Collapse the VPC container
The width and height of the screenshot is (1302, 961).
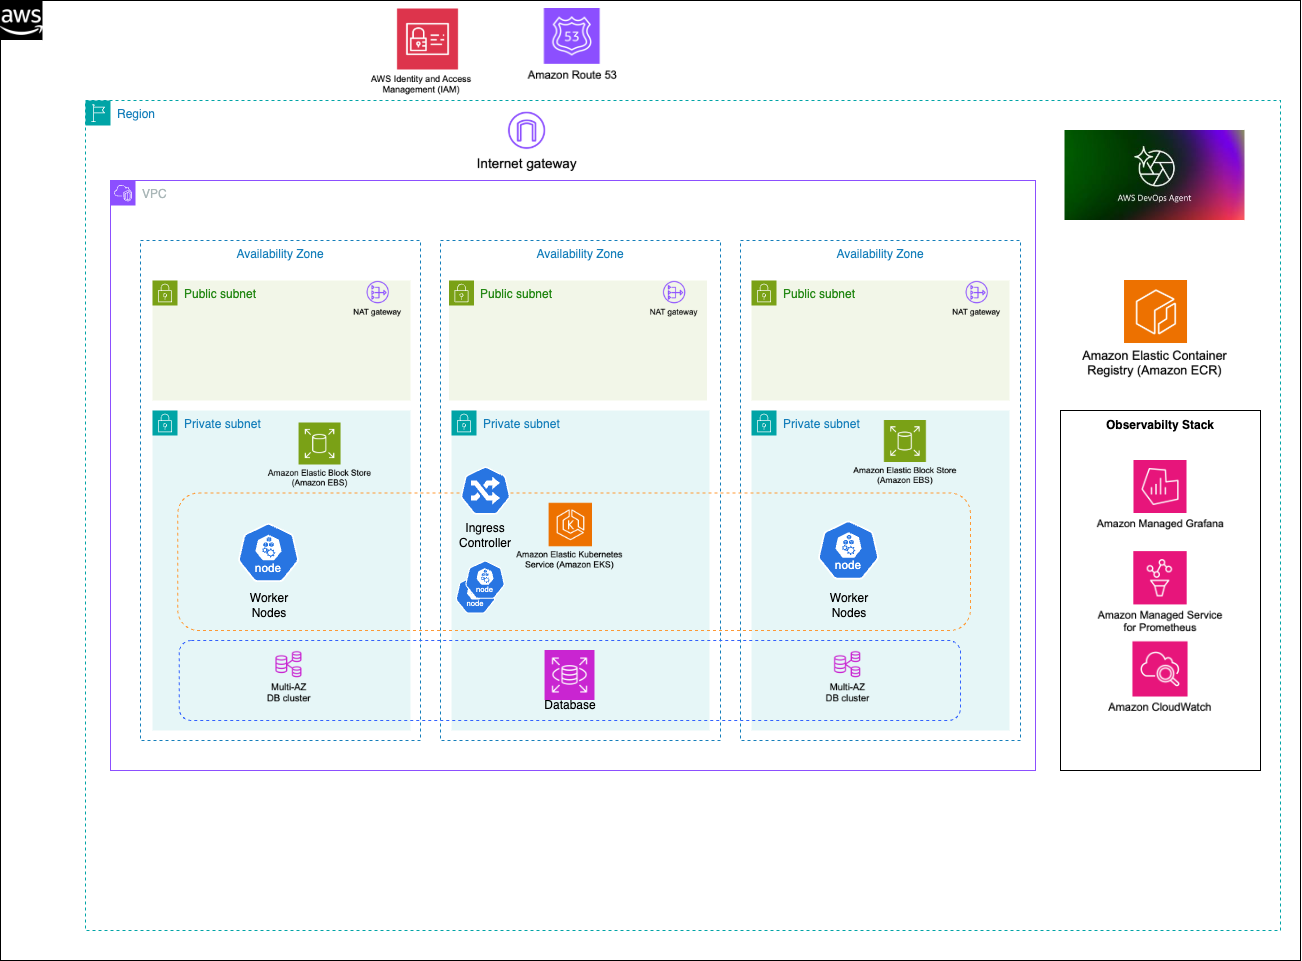(x=122, y=192)
